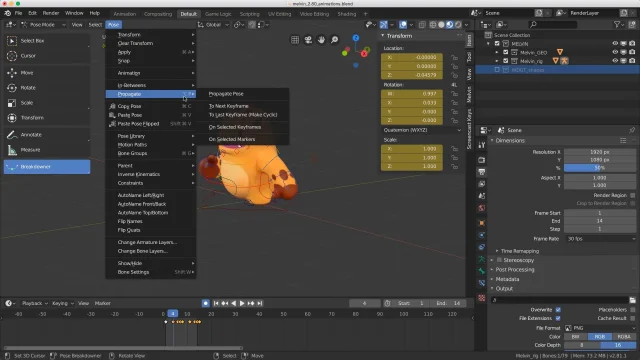Toggle Overwrite checkbox
This screenshot has width=640, height=360.
click(x=558, y=310)
